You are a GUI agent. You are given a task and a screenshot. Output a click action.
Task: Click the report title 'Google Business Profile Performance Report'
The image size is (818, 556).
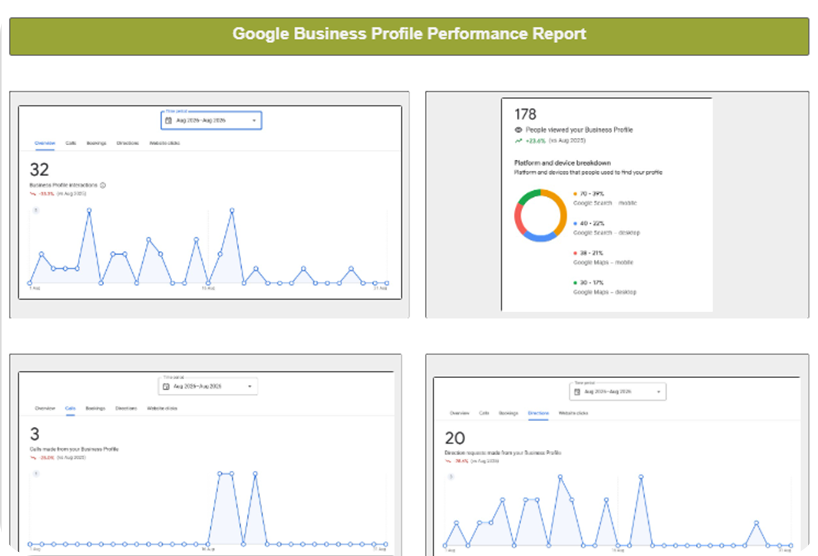[x=409, y=34]
